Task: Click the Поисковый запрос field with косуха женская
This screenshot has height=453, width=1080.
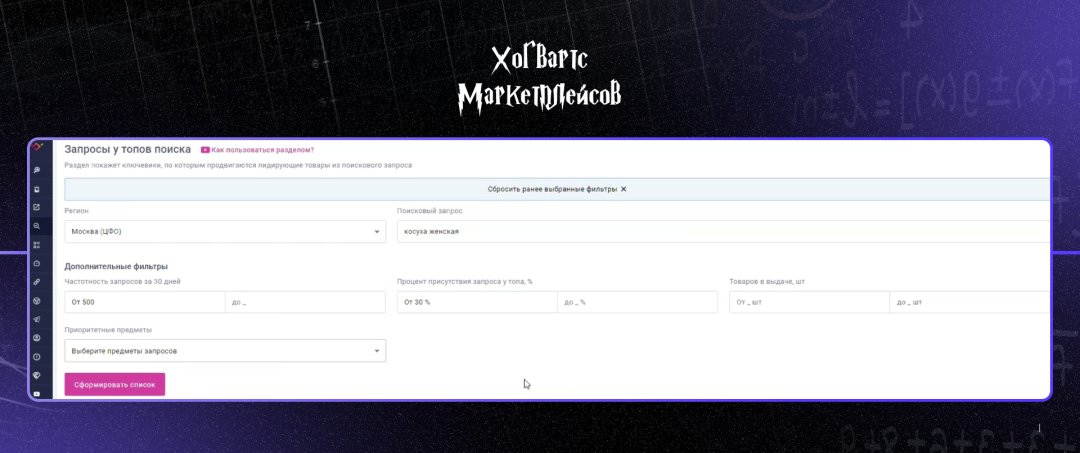Action: (720, 231)
